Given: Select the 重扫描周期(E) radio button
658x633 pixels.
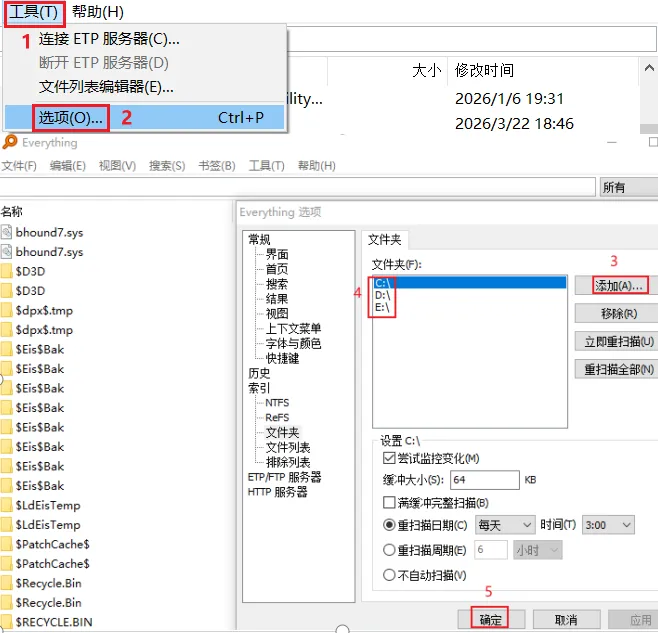Looking at the screenshot, I should tap(389, 550).
